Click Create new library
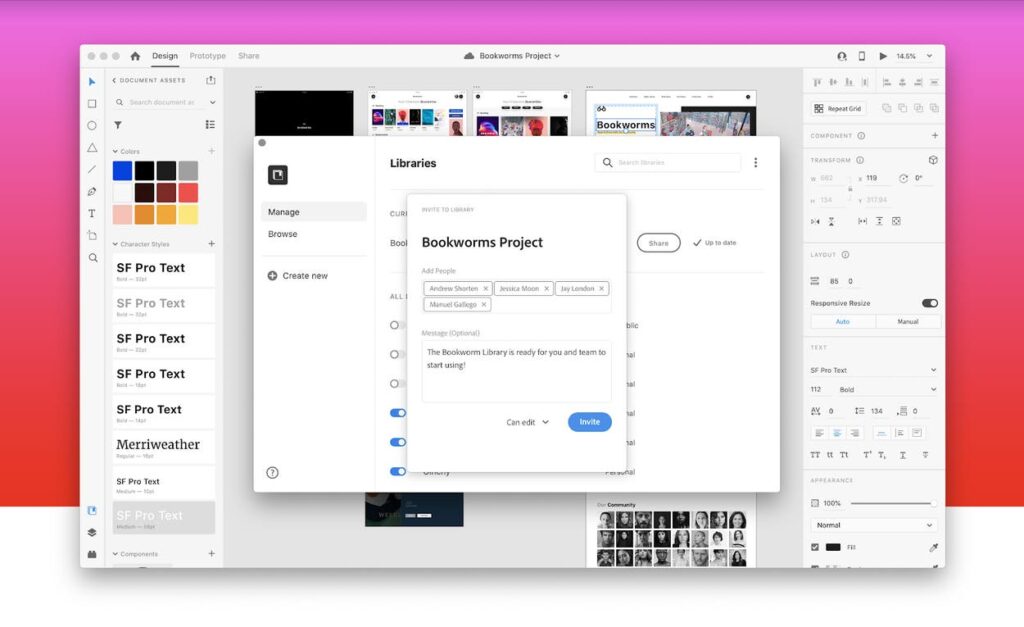 [298, 276]
